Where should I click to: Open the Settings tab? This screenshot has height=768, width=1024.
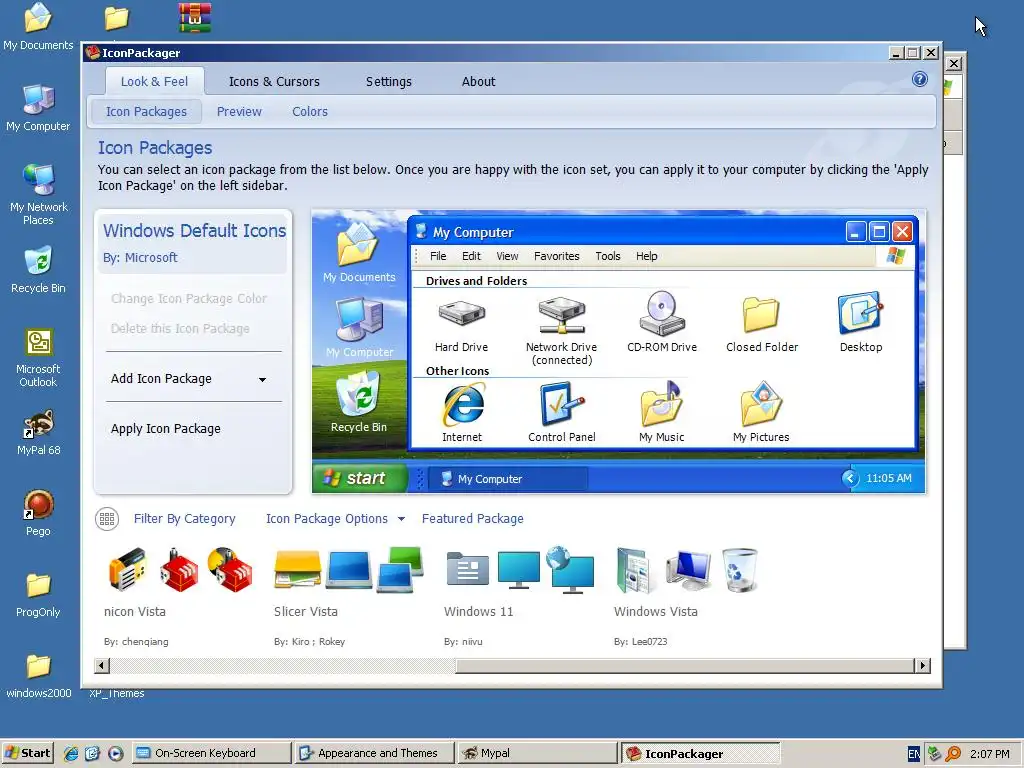[389, 82]
